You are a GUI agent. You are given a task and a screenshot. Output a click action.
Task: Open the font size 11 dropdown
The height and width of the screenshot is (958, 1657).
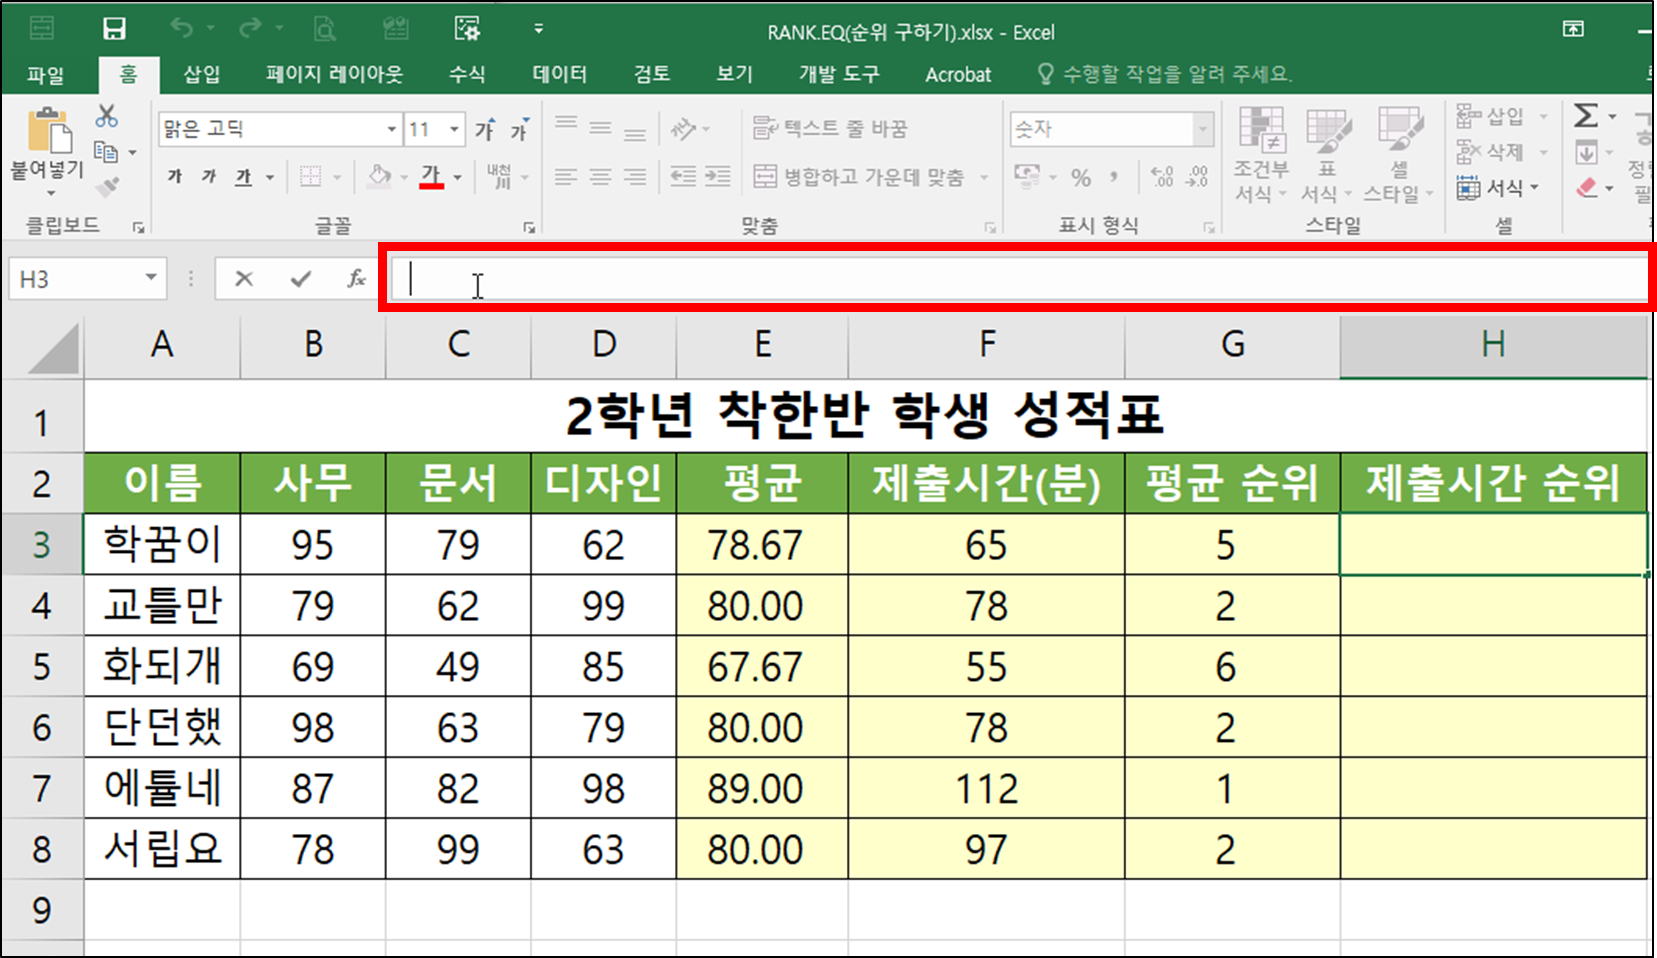(455, 128)
